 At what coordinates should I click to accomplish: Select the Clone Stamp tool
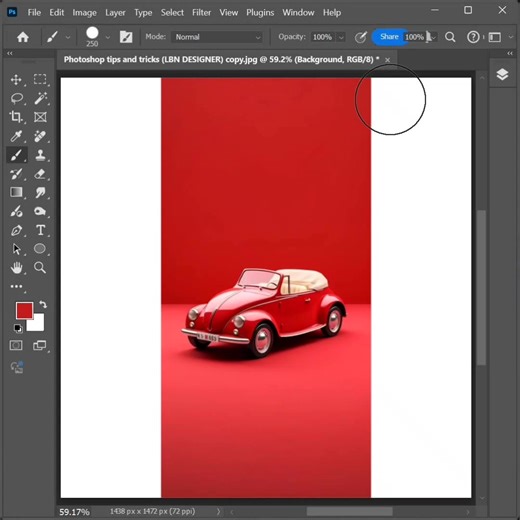[x=40, y=155]
